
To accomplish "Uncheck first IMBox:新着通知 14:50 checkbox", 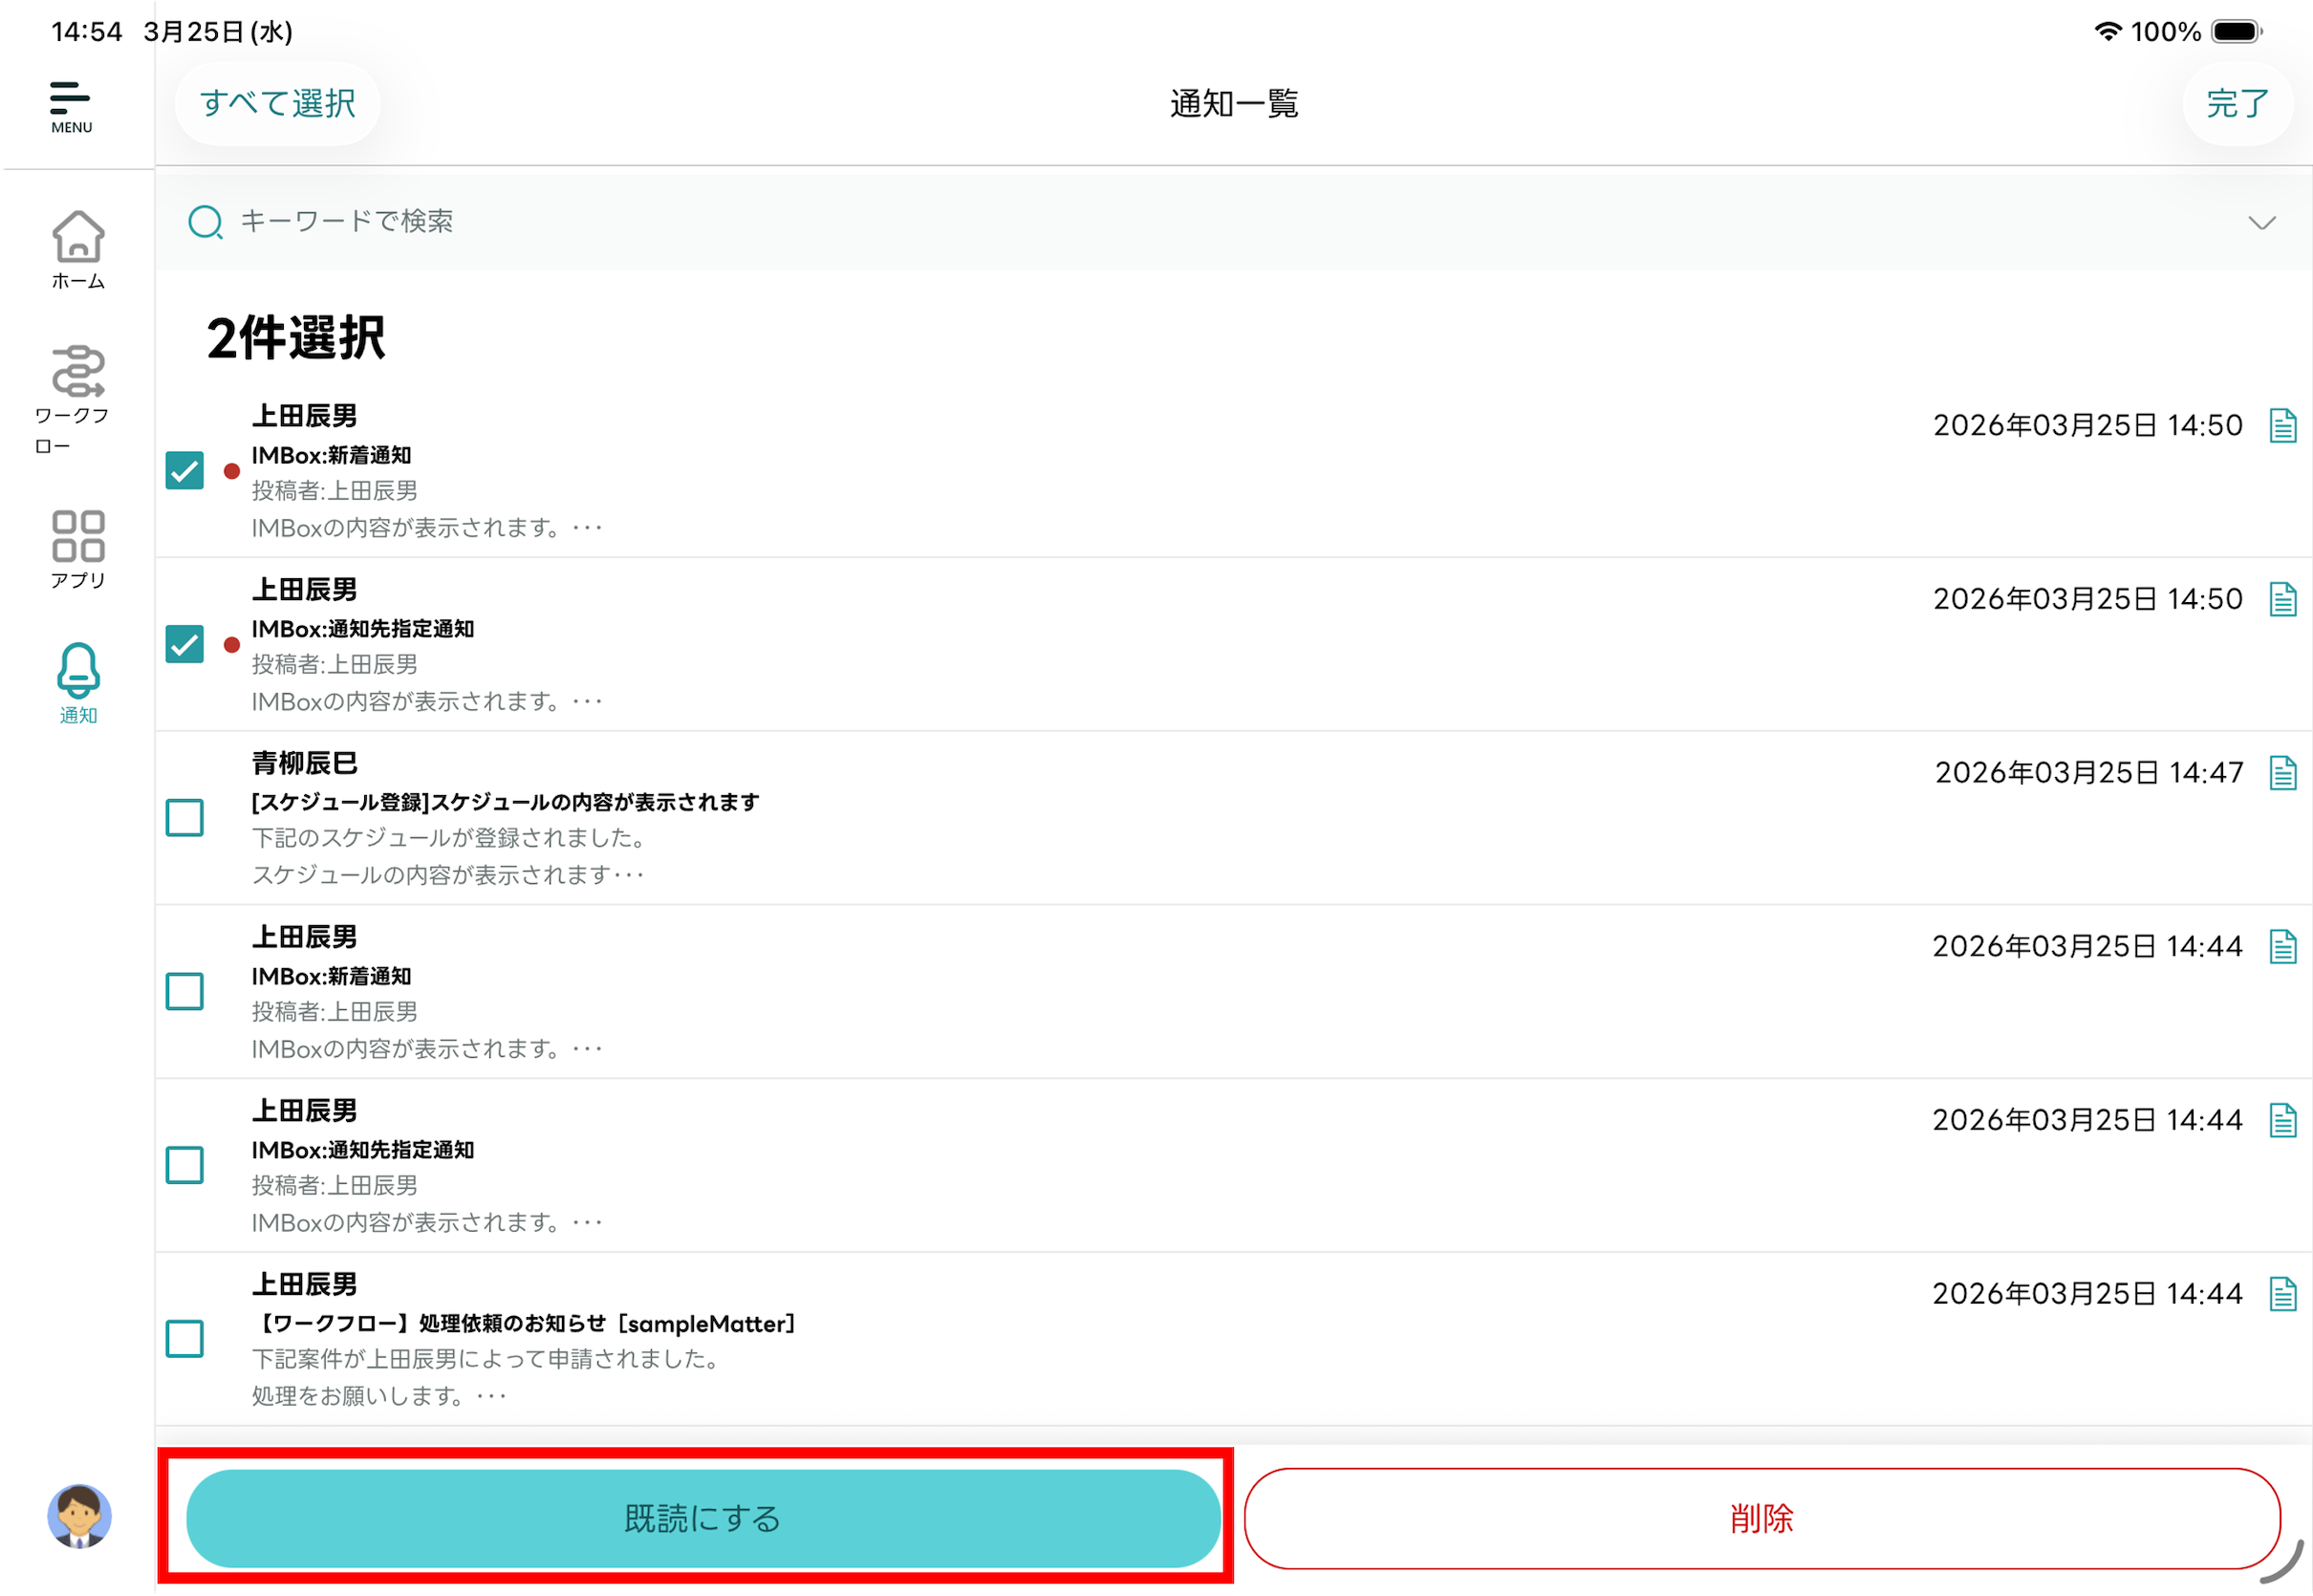I will click(x=185, y=471).
